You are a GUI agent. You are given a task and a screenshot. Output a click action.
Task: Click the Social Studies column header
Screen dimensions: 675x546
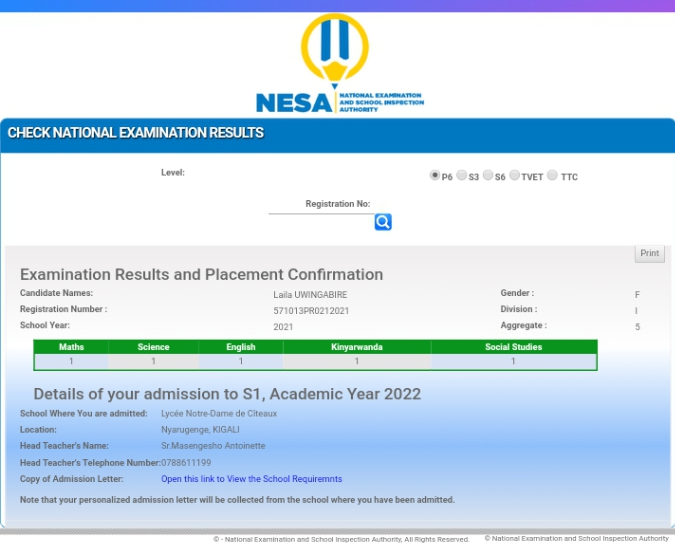pos(514,347)
